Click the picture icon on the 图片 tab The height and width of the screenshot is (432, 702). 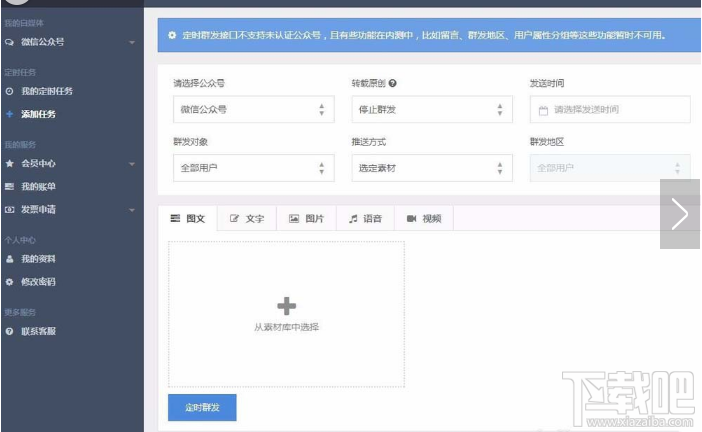pyautogui.click(x=294, y=218)
